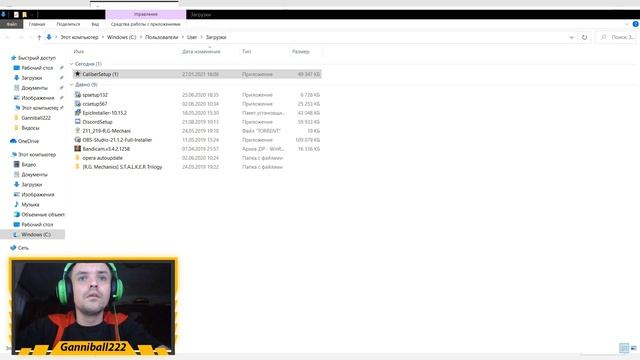Click the quick access toolbar dropdown arrow

pos(32,15)
